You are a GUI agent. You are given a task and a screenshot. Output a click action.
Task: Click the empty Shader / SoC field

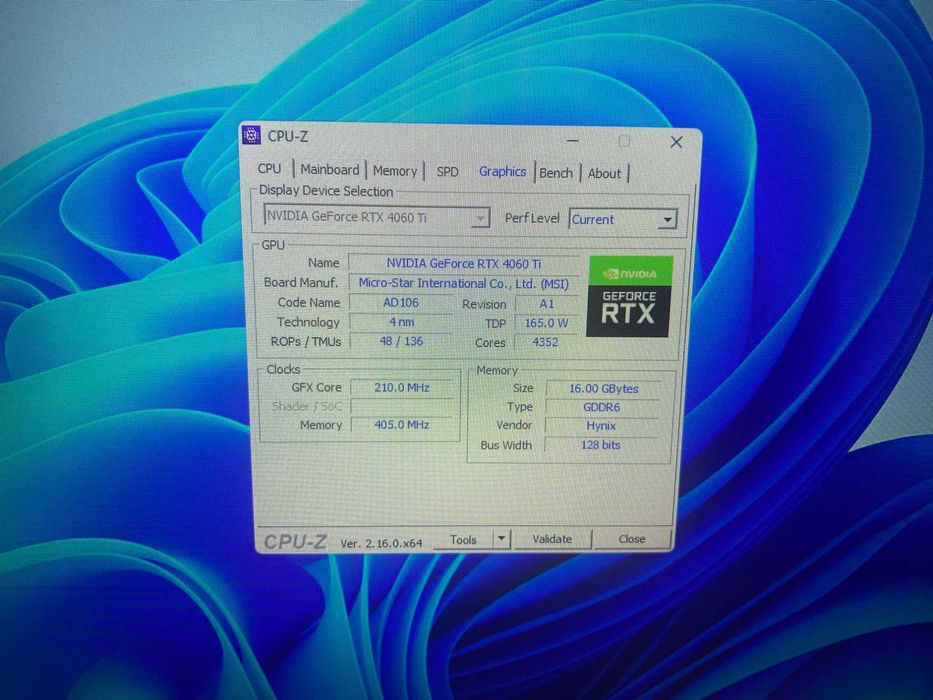click(x=402, y=406)
